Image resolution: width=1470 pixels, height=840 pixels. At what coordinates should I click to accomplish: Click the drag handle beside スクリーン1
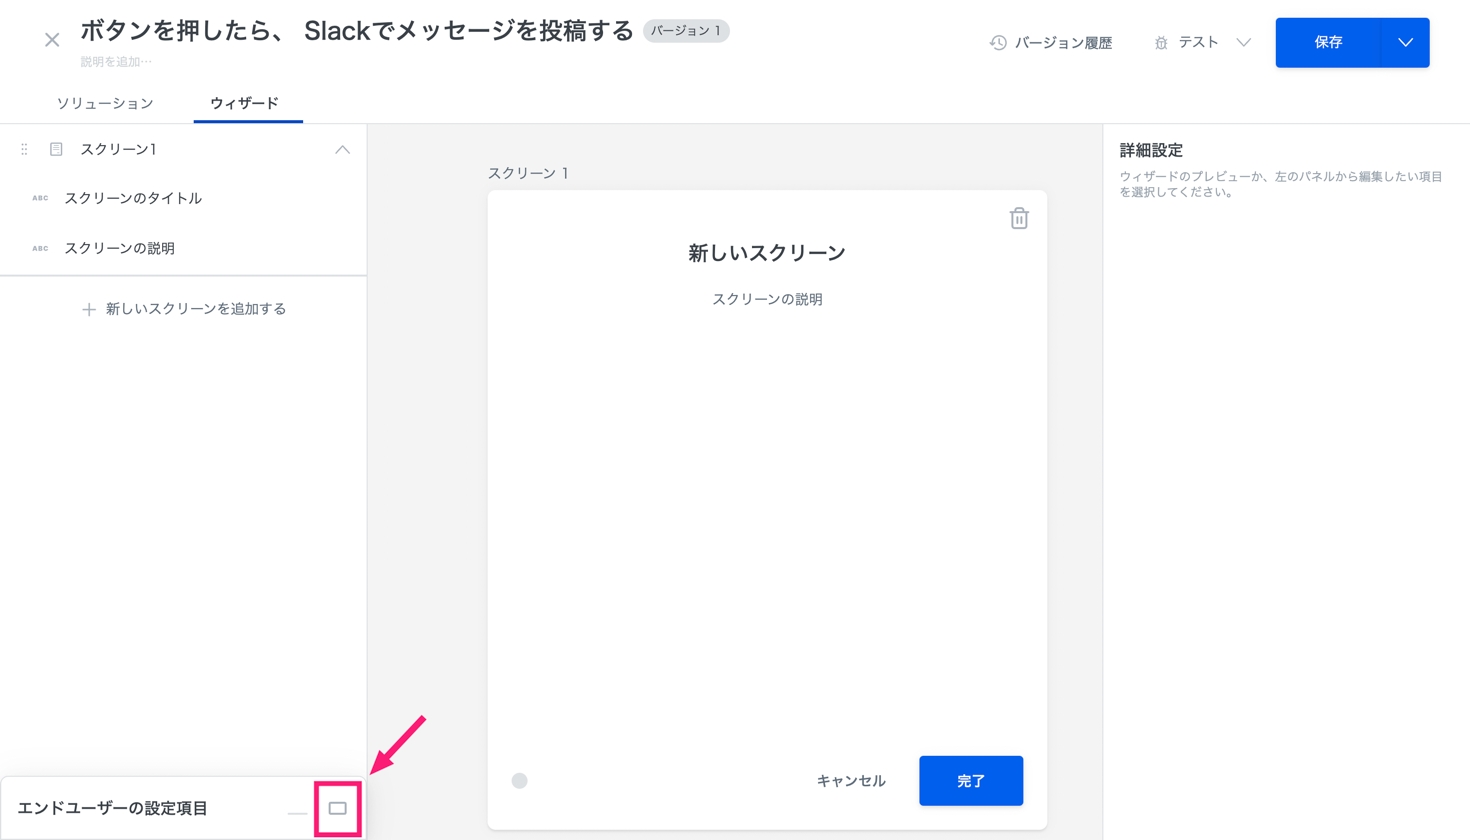point(24,149)
